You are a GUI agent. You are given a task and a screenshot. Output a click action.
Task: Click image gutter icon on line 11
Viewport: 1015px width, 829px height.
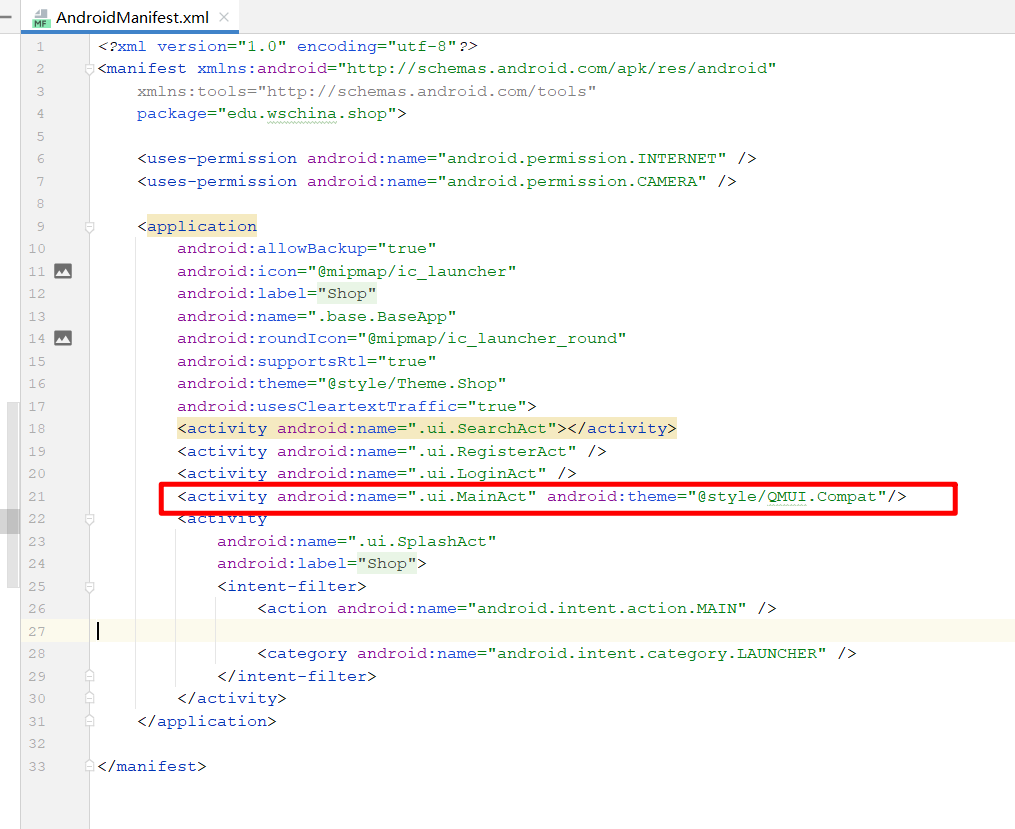point(63,271)
